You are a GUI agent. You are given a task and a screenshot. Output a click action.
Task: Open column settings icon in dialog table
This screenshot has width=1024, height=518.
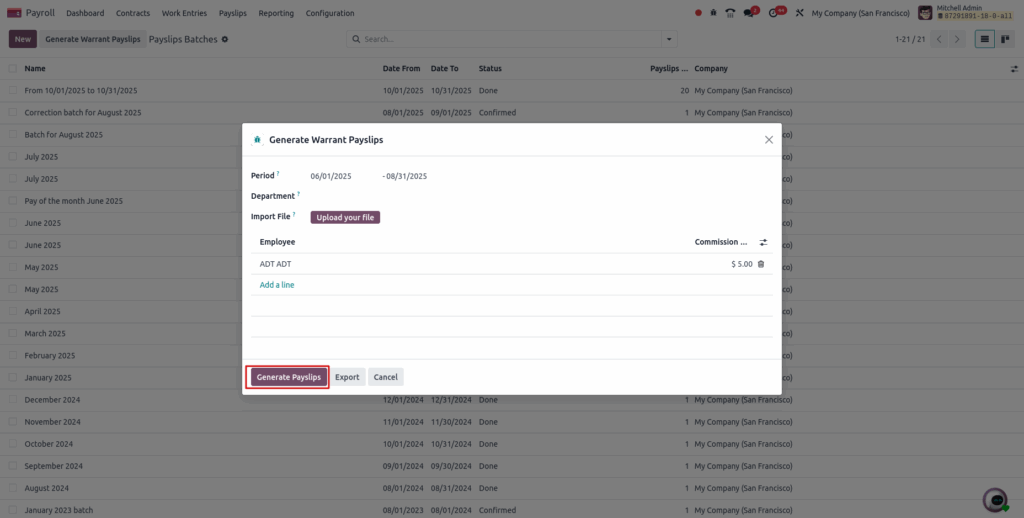763,242
